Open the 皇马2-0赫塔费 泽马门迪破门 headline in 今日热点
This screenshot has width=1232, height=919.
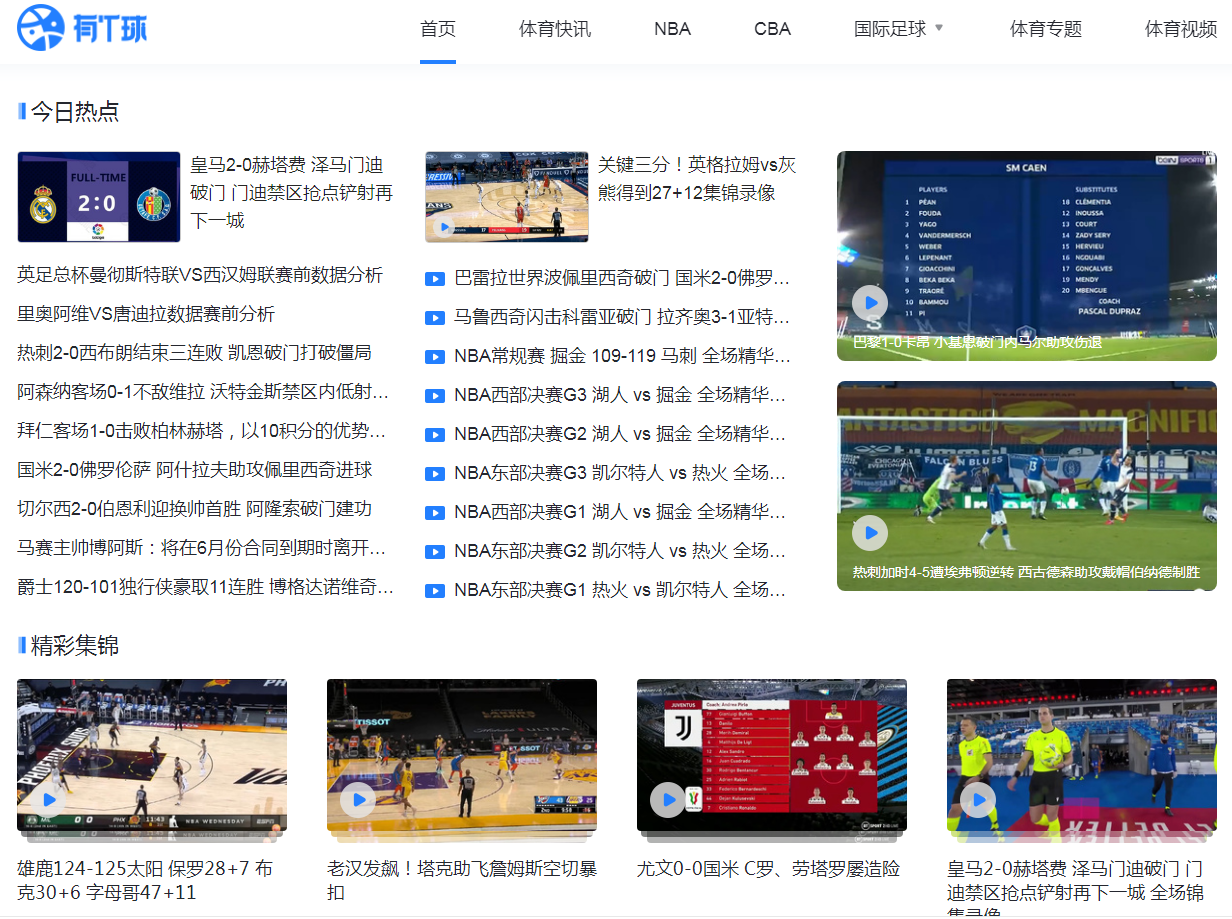point(292,193)
